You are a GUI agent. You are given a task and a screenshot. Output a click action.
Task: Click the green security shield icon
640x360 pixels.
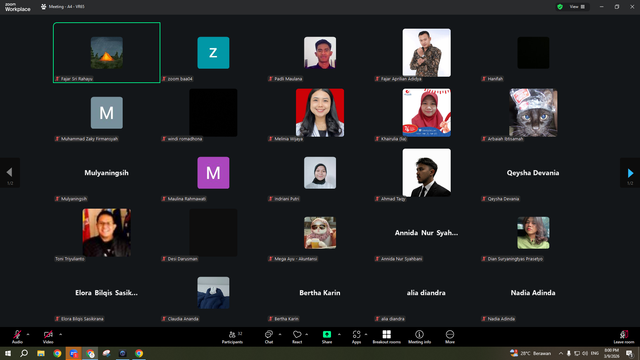560,7
